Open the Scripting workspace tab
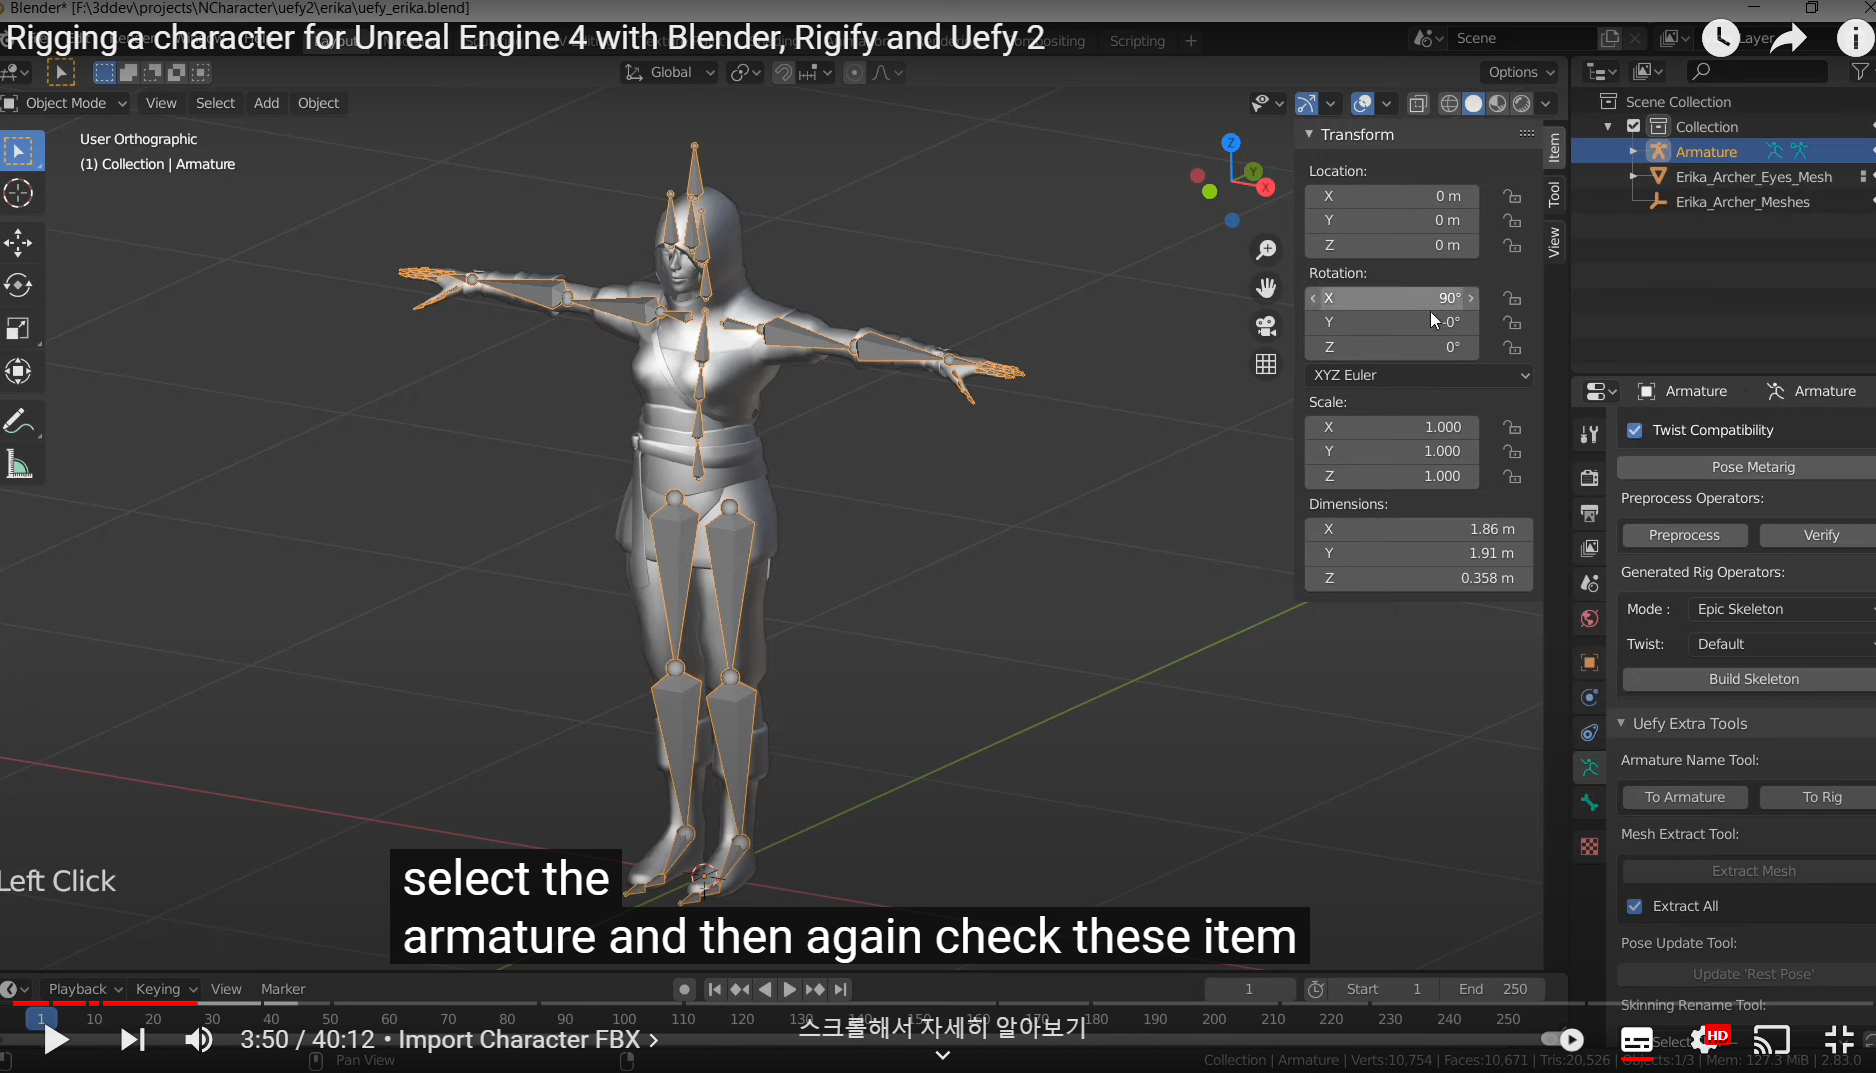The image size is (1876, 1073). pos(1137,41)
